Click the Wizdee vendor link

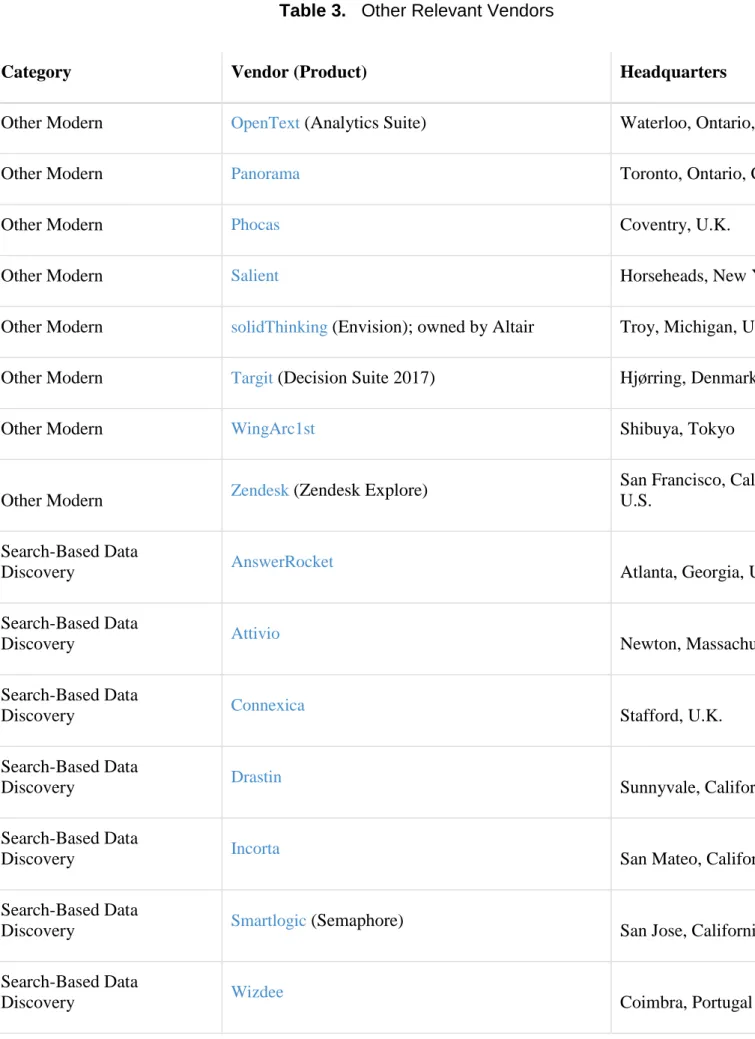pyautogui.click(x=257, y=992)
